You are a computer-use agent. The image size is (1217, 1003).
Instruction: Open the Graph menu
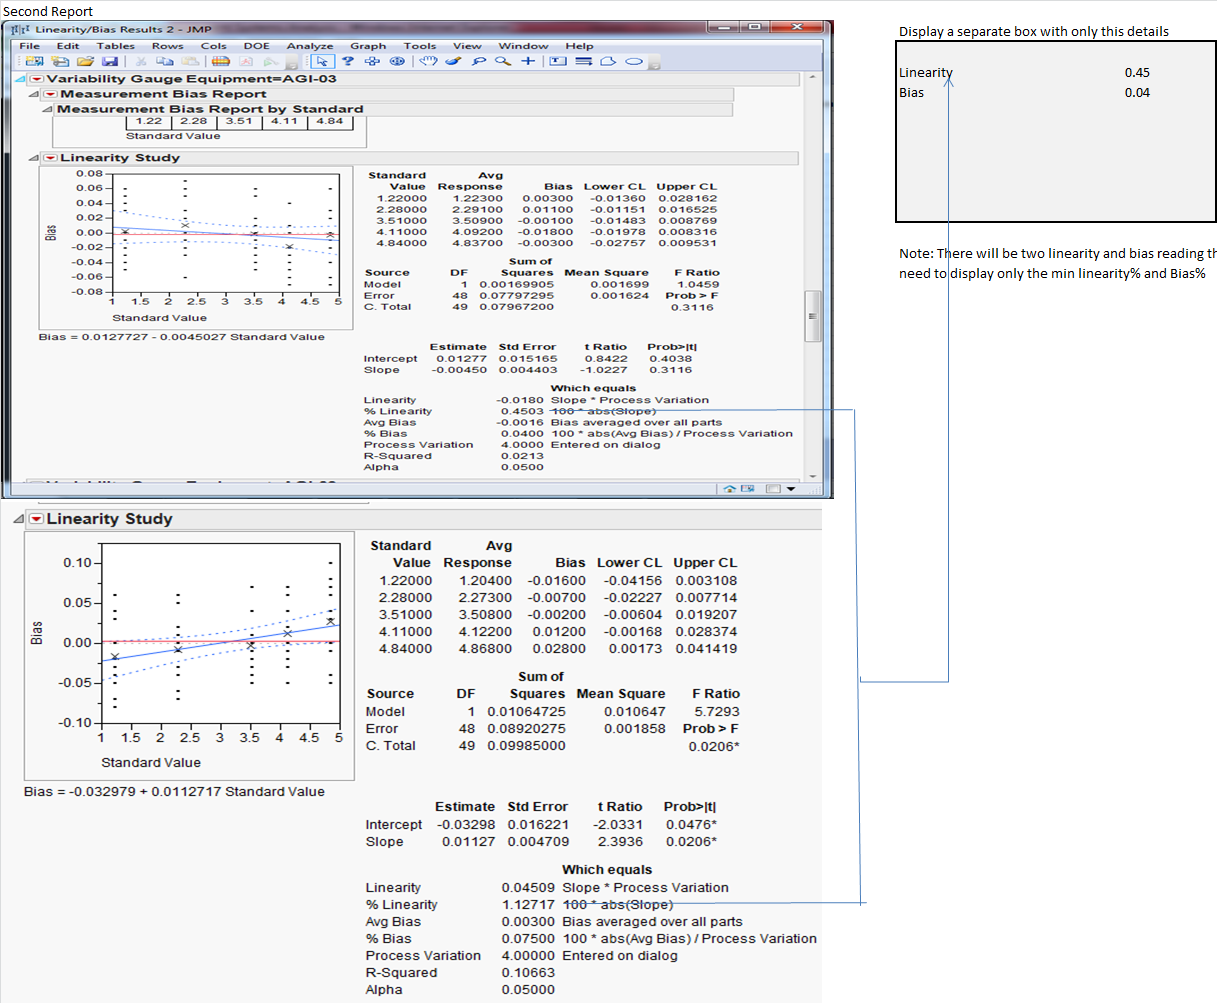[368, 46]
